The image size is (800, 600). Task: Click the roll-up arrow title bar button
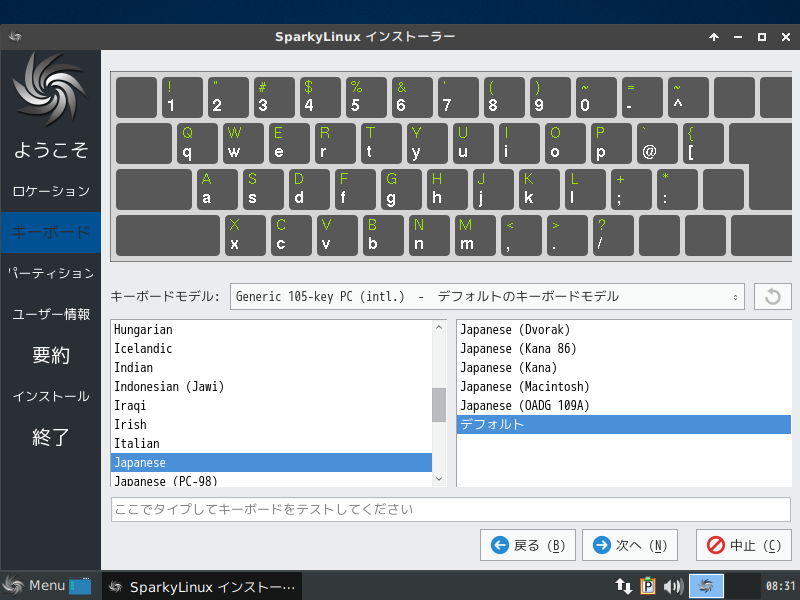[714, 37]
